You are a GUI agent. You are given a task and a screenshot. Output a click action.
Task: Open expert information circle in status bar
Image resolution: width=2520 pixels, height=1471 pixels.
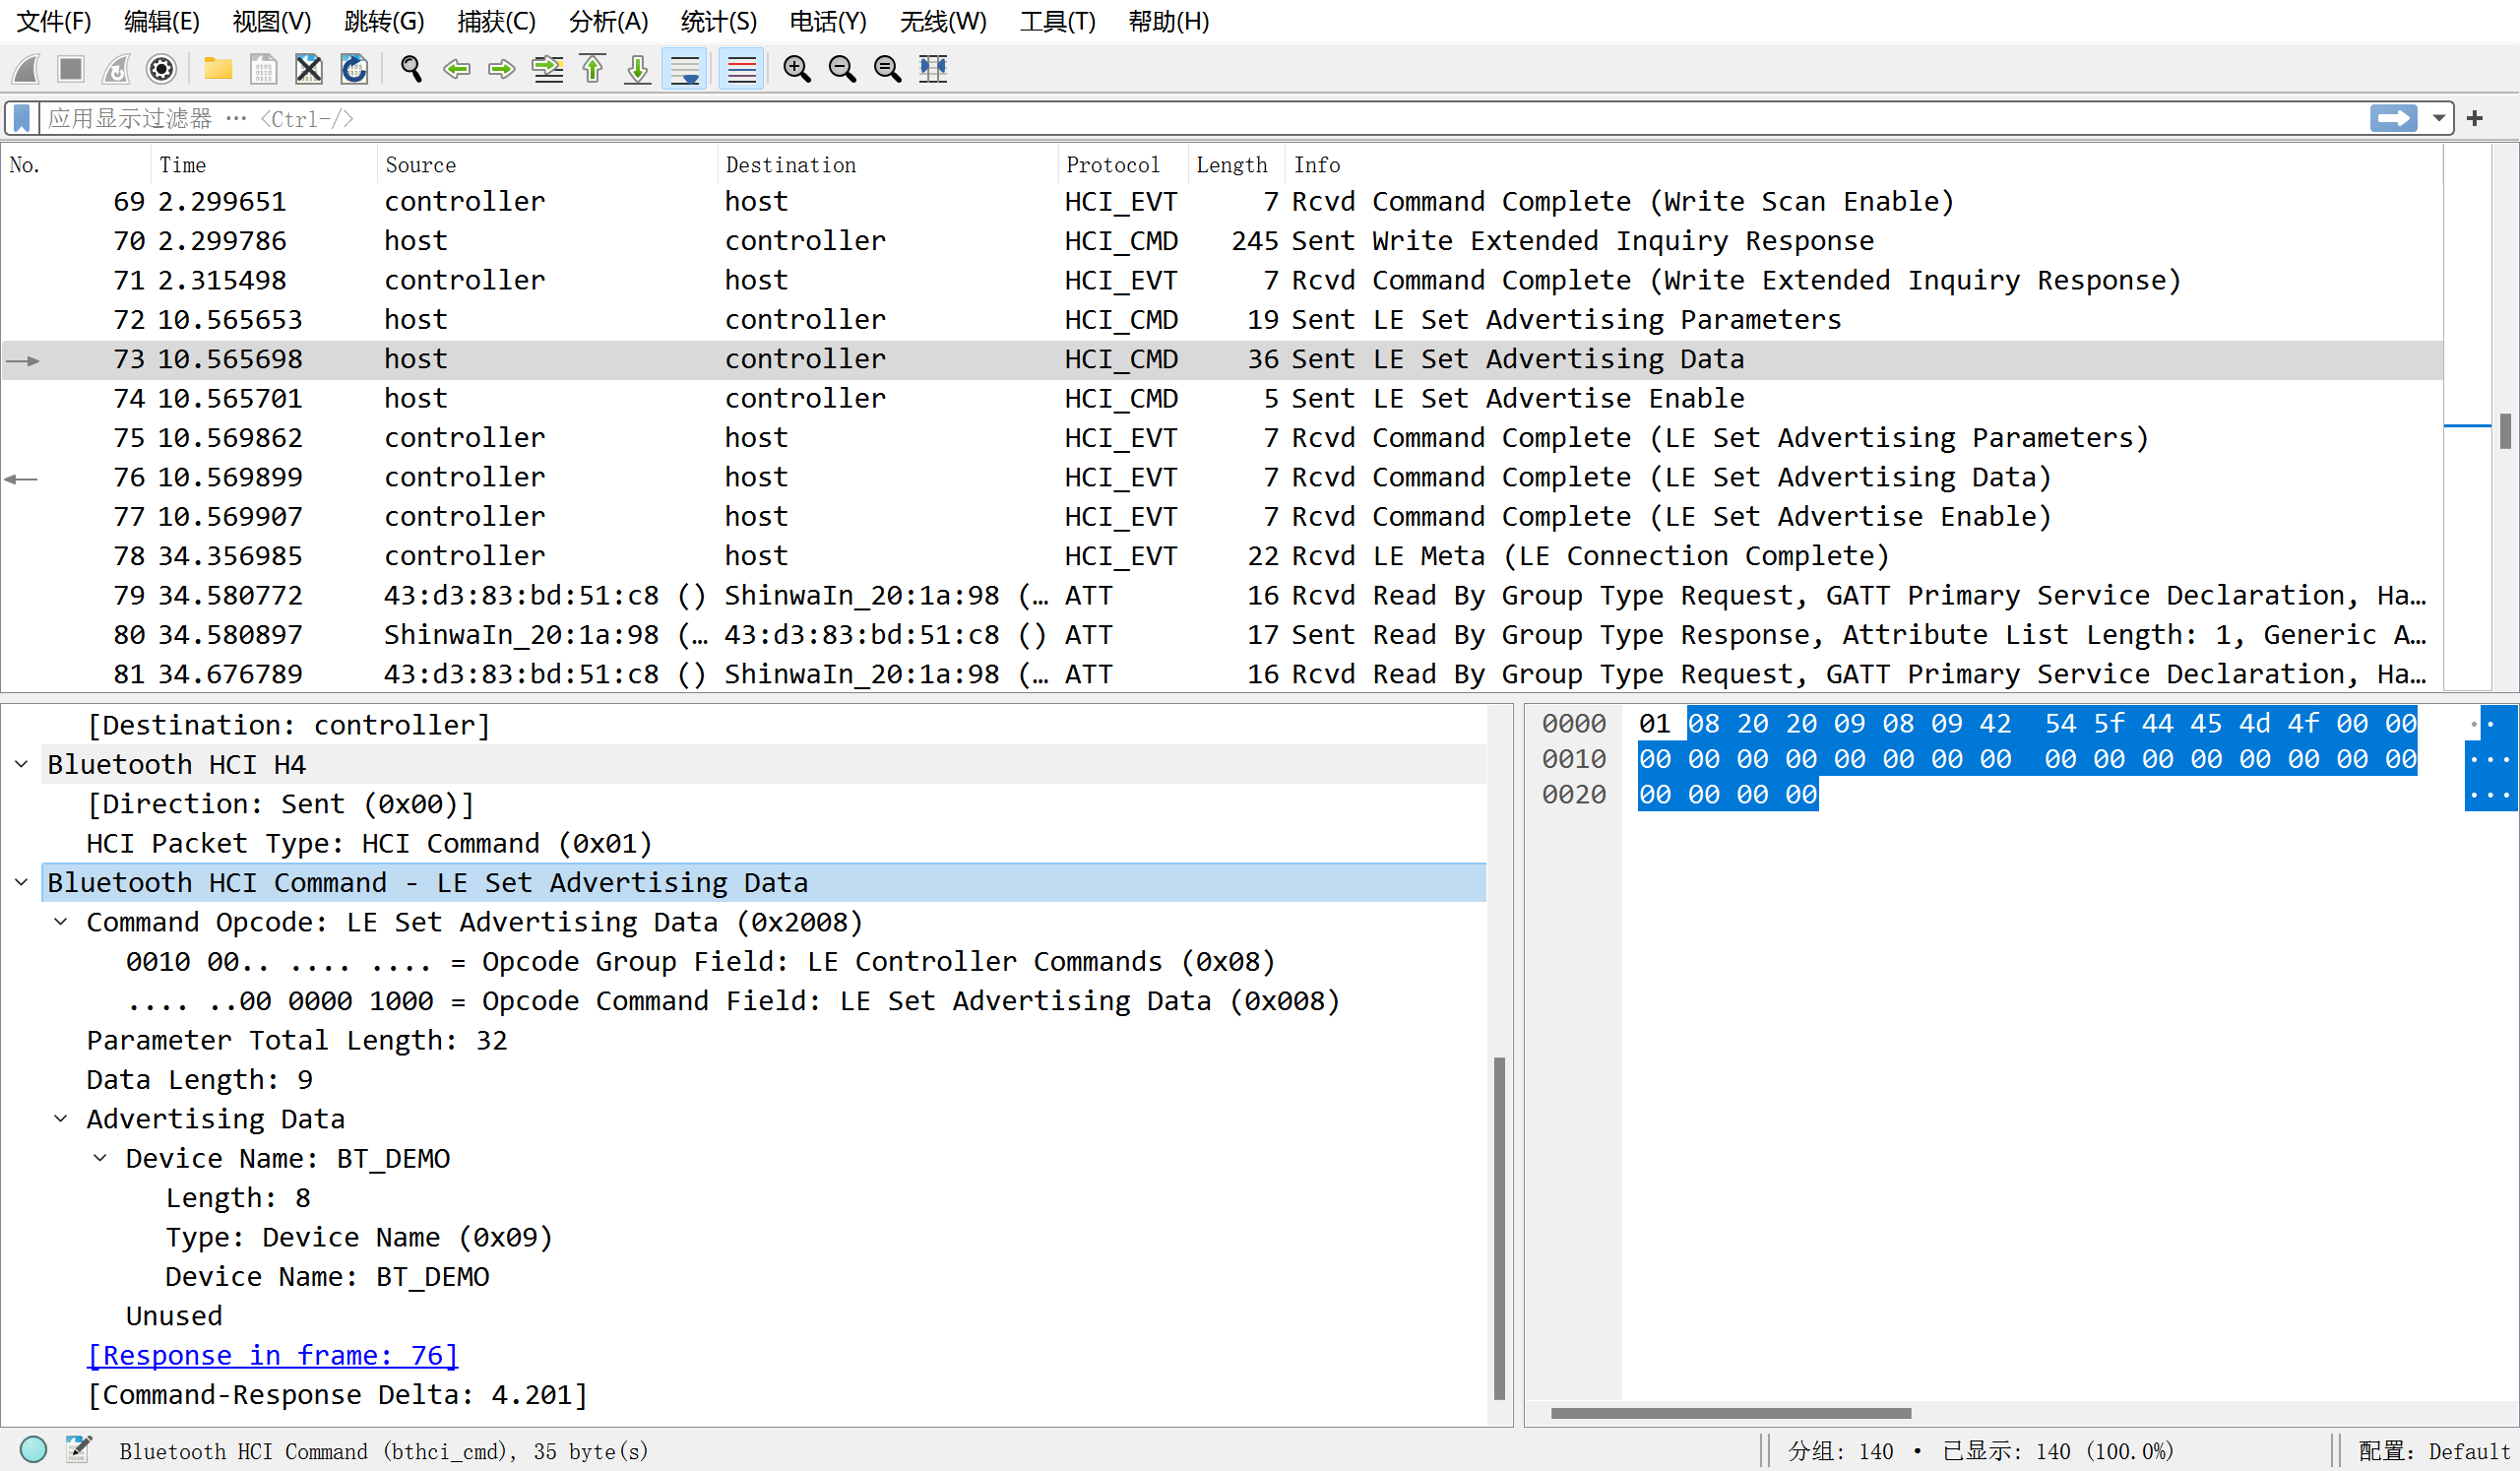click(x=33, y=1449)
